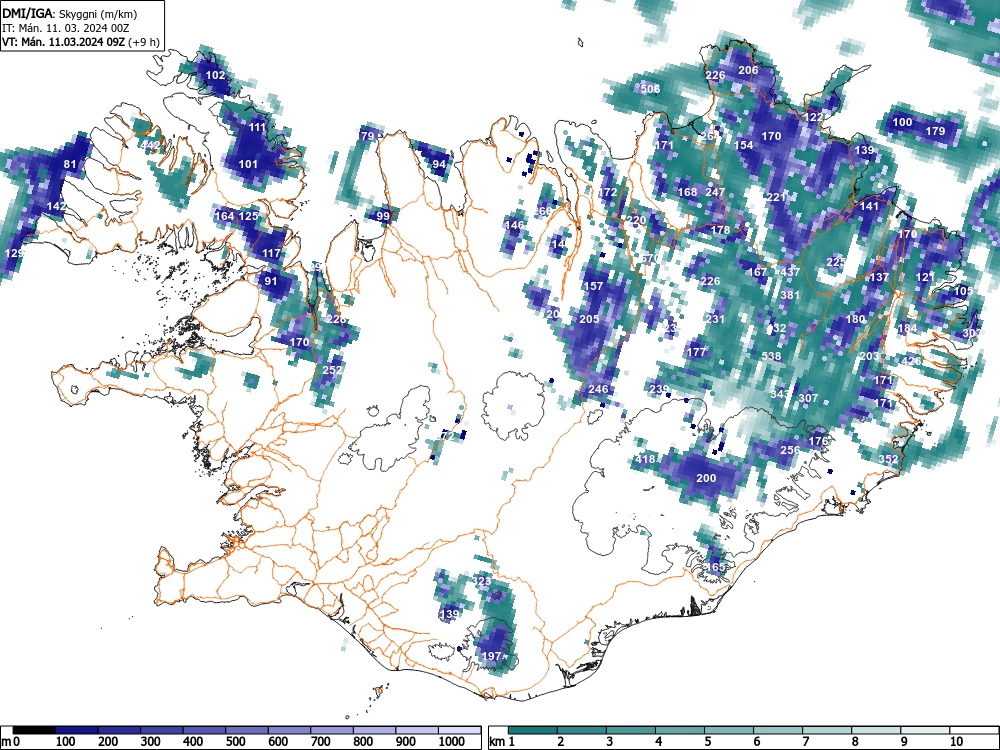Pick the 300–400 m blue legend swatch
Screen dimensions: 1000x750
coord(162,730)
